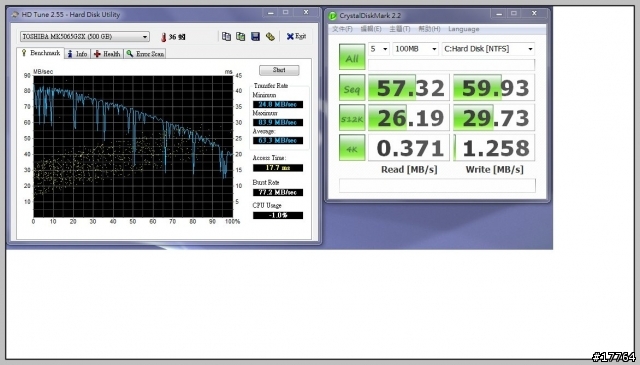Click the 4K read result 0.371
Screen dimensions: 640x365
(409, 148)
